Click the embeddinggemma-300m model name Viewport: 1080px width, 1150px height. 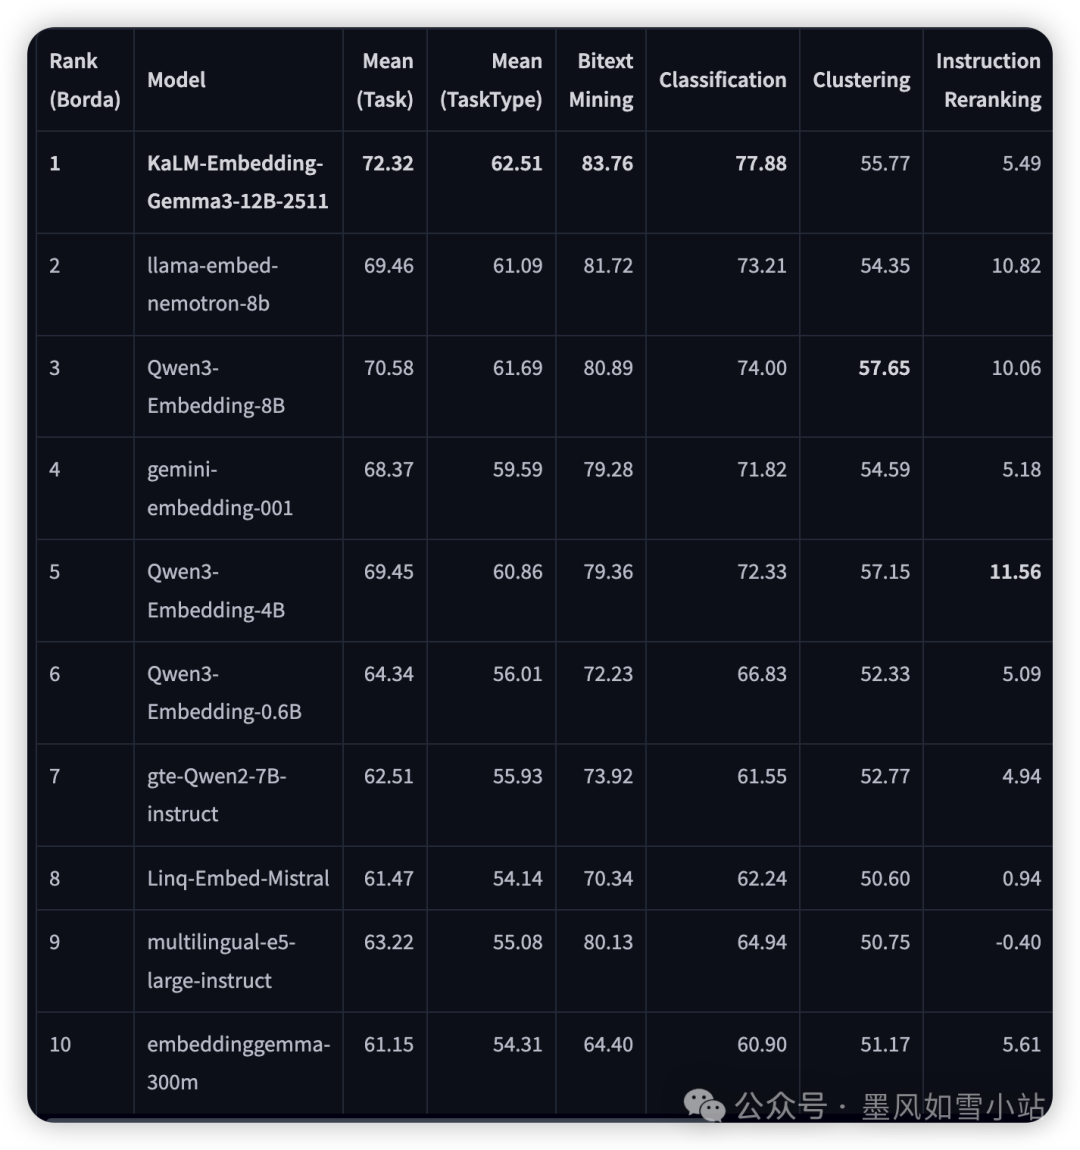click(238, 1063)
